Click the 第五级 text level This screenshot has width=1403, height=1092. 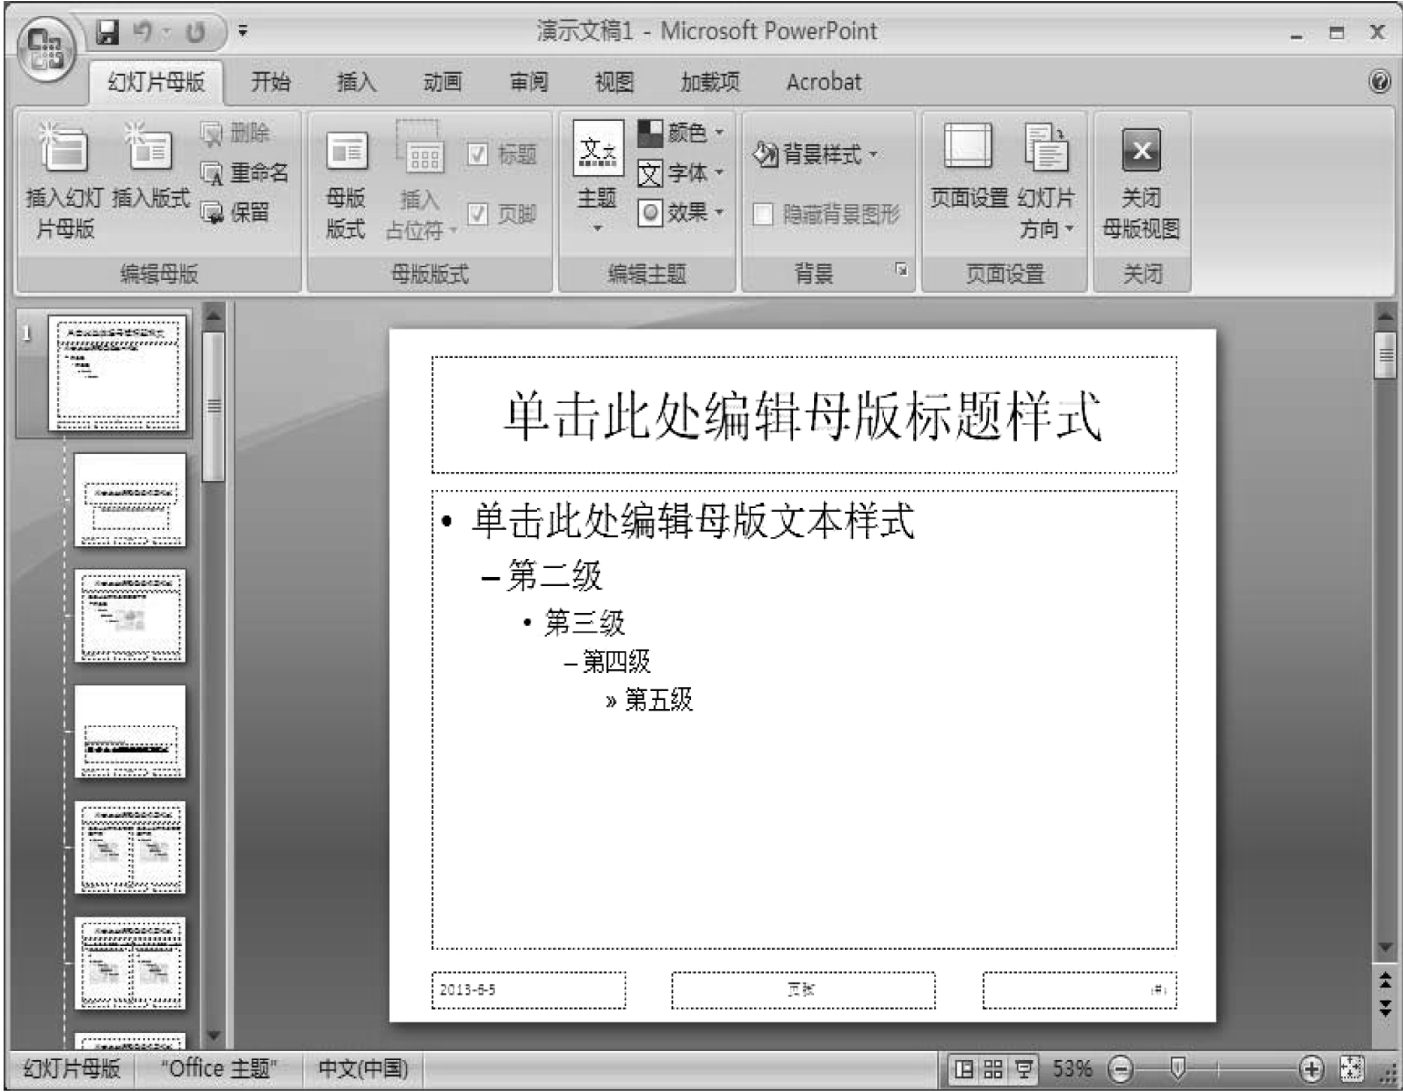pos(658,700)
